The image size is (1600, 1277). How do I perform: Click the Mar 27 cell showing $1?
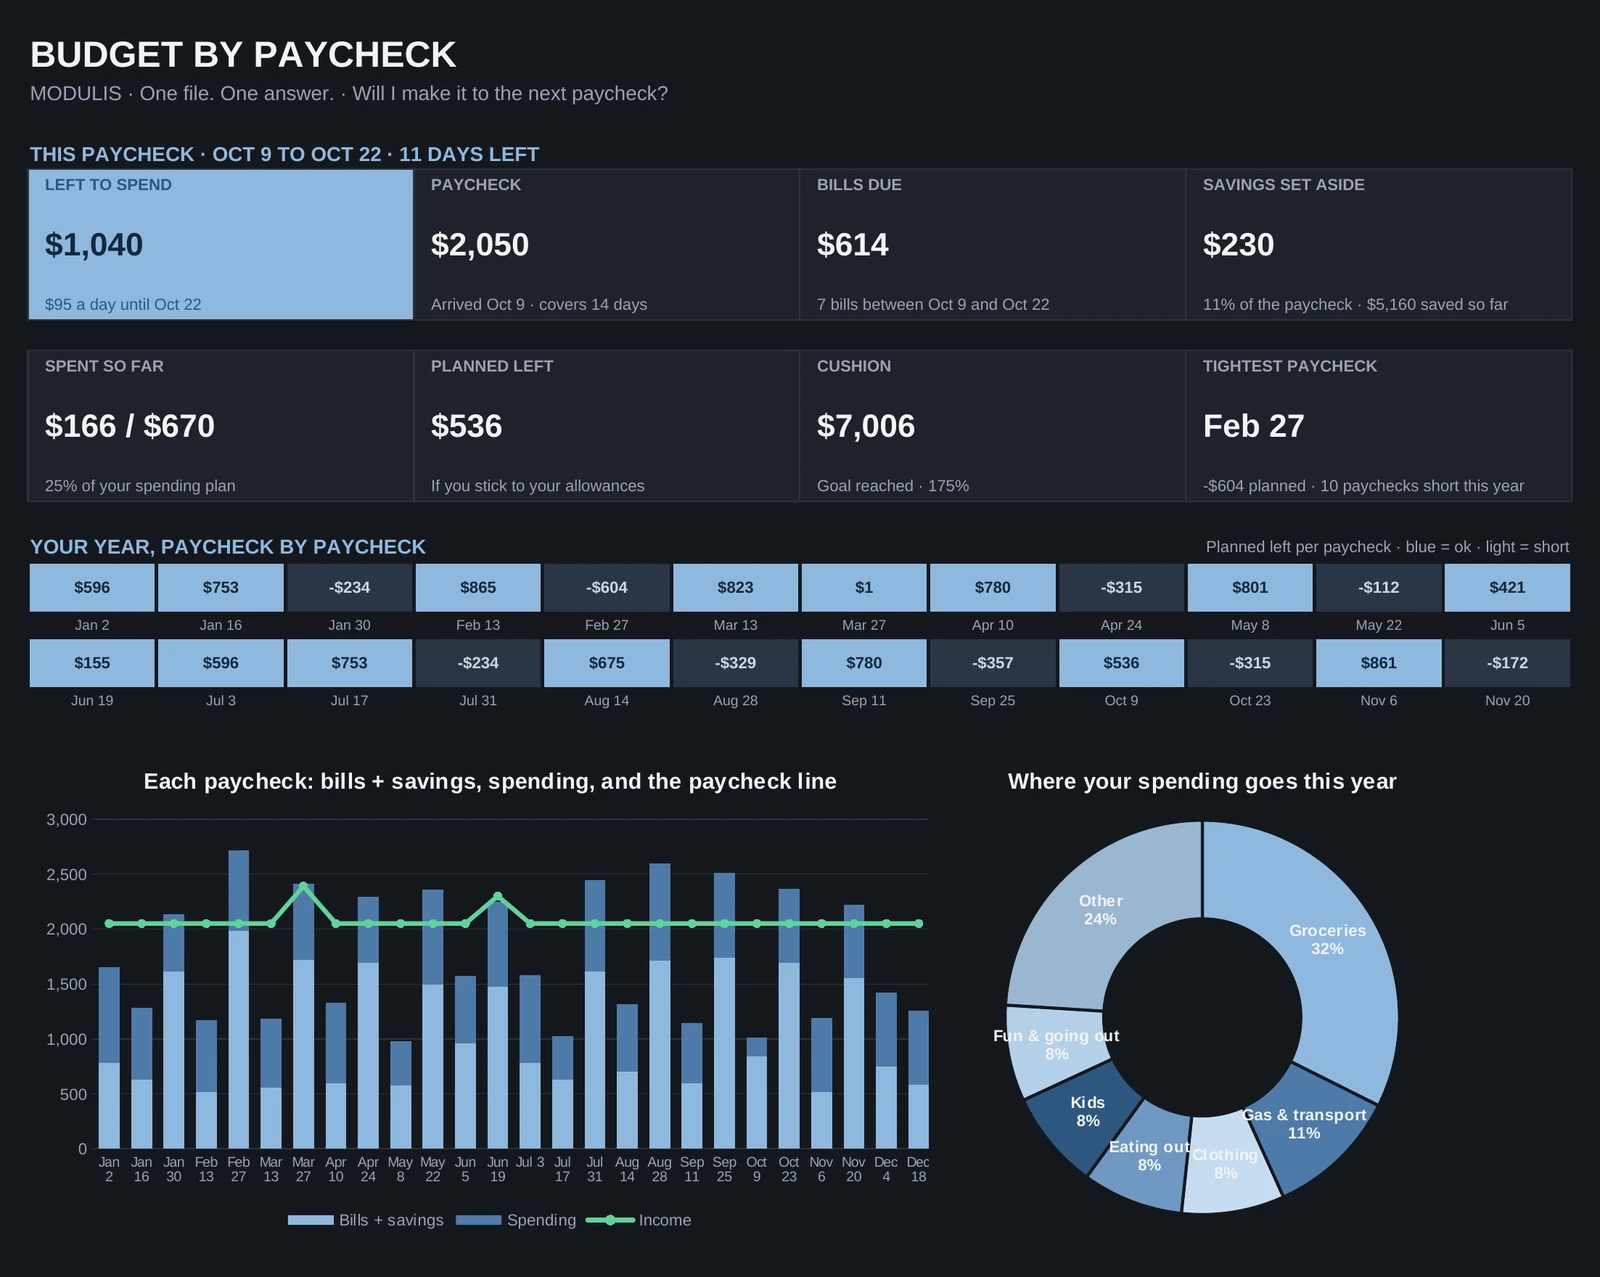[x=864, y=587]
